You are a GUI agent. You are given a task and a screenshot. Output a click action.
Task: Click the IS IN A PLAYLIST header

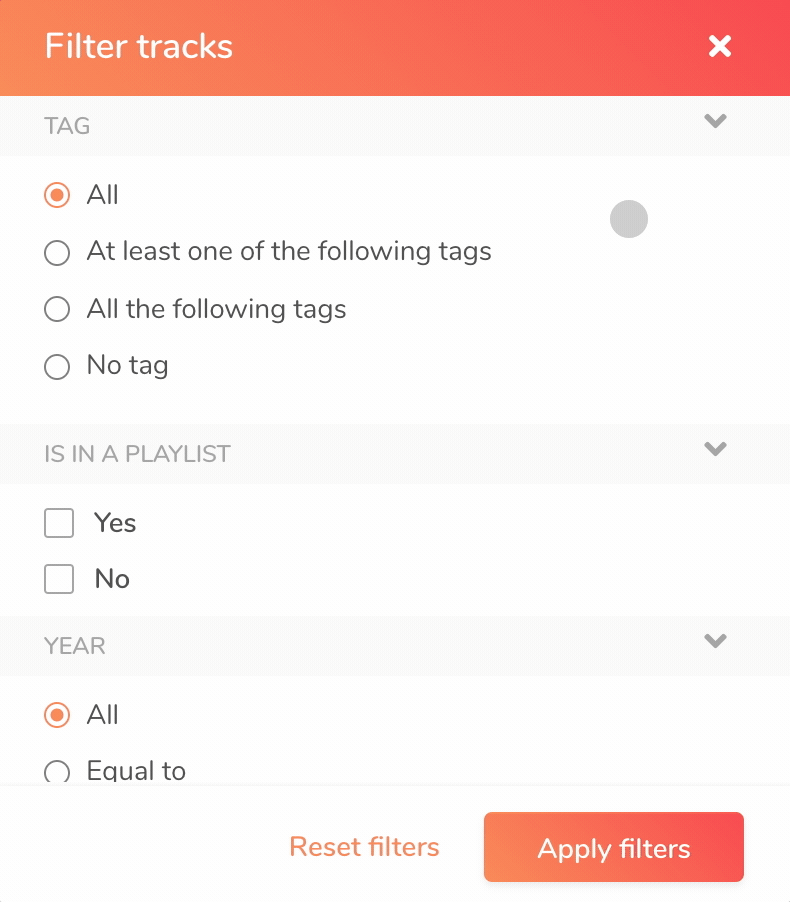click(x=395, y=454)
